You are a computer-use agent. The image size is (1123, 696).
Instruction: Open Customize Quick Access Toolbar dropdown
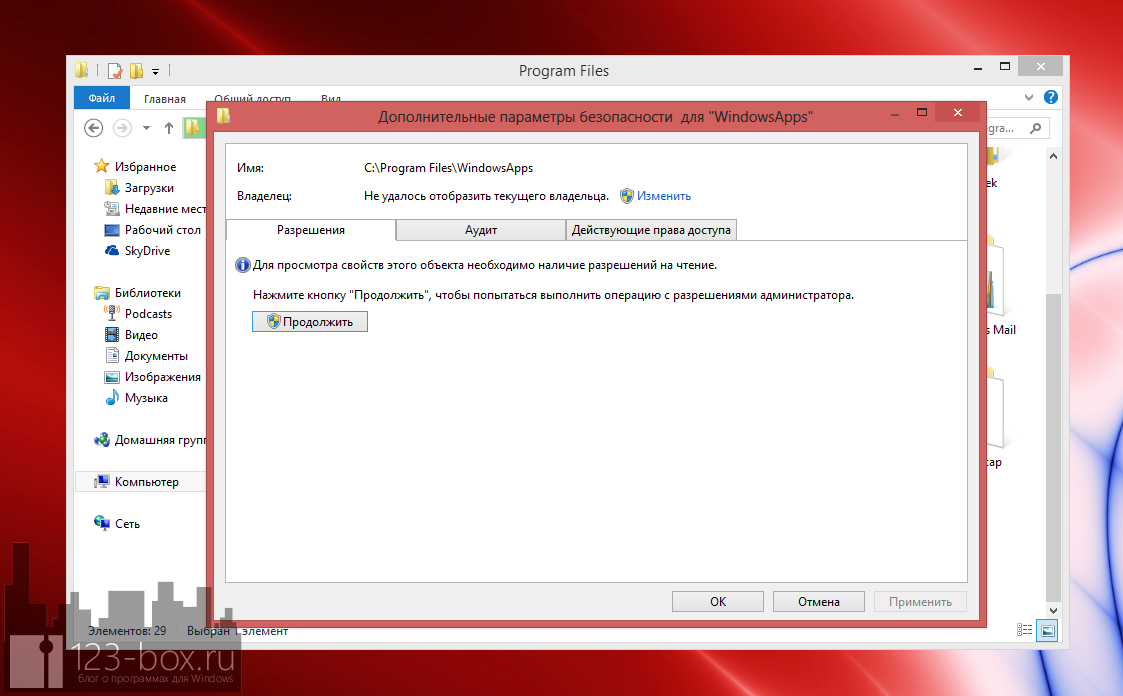tap(155, 72)
